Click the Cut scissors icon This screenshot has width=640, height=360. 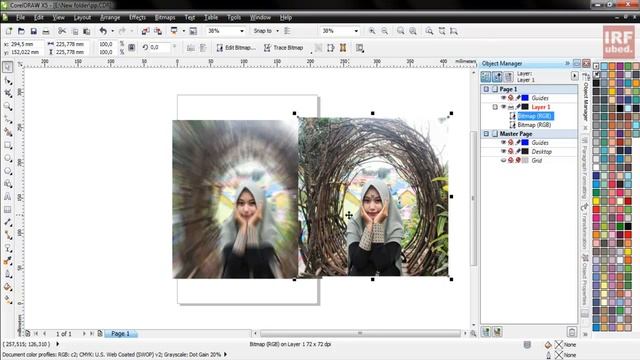point(62,31)
